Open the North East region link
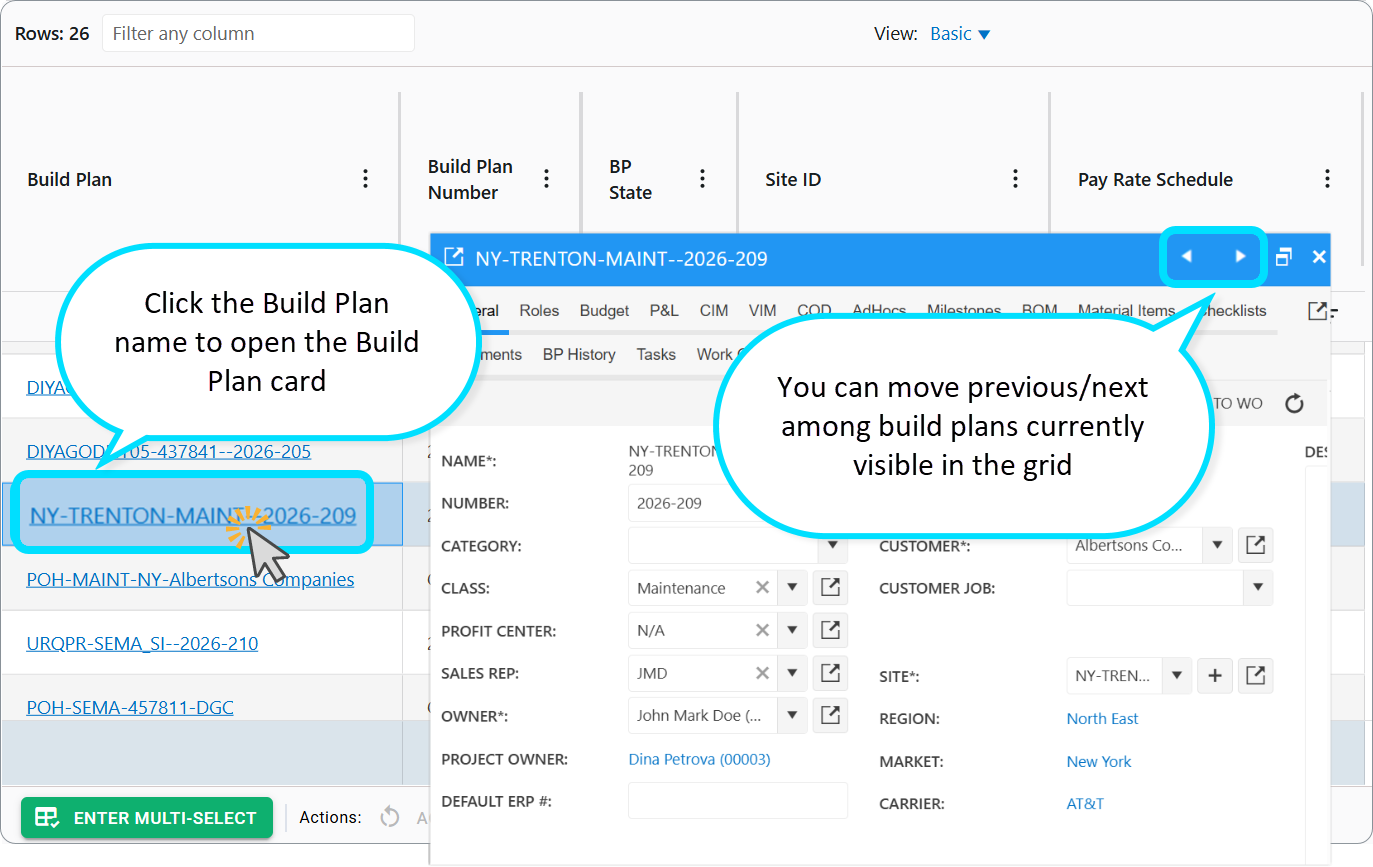Viewport: 1373px width, 867px height. tap(1102, 718)
